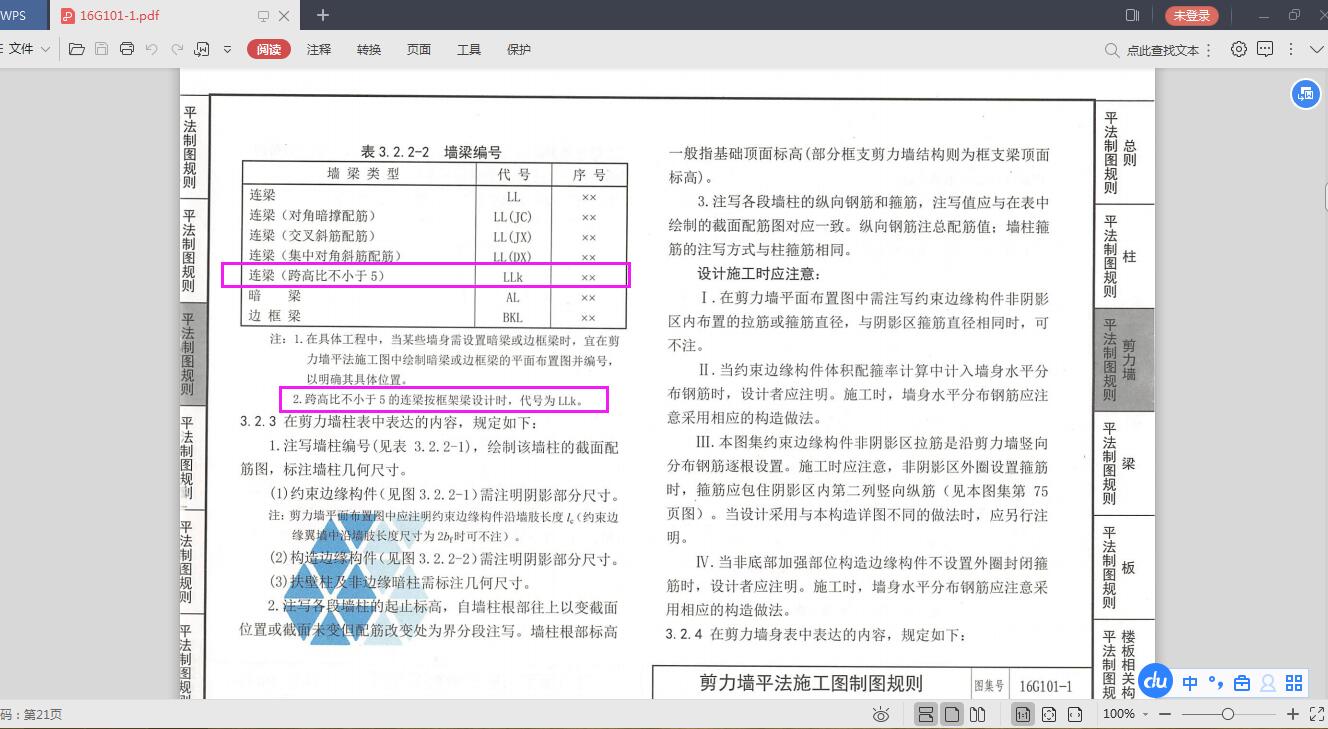Click the 点此查找文本 search field
Screen dimensions: 1328x729
(x=1162, y=49)
